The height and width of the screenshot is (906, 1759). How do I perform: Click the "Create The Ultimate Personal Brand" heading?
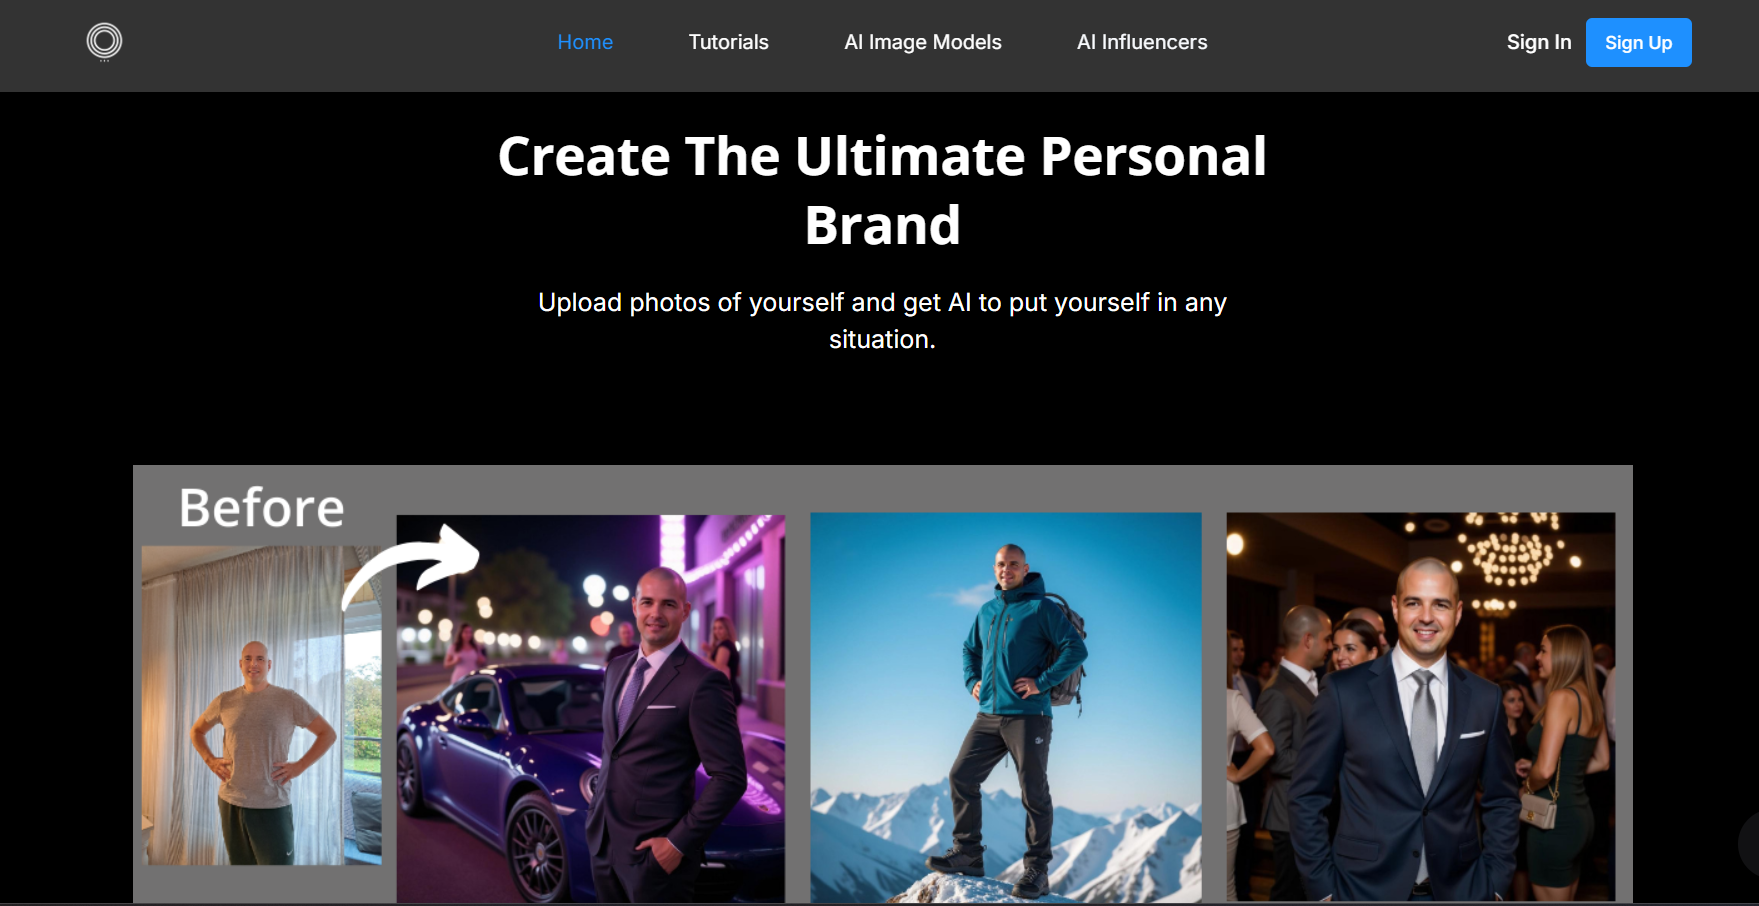point(882,190)
